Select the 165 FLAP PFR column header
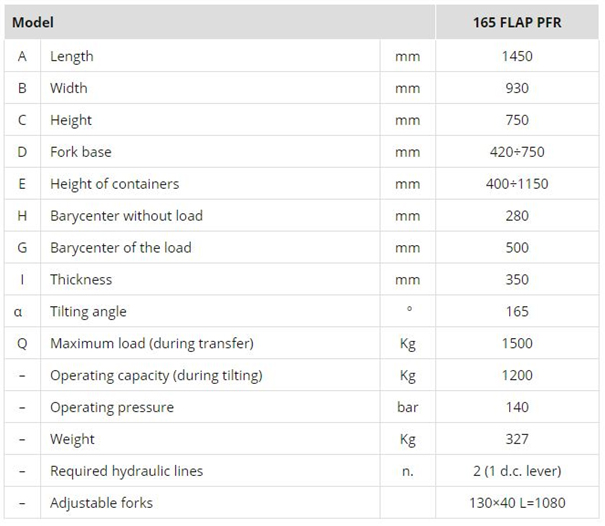The image size is (605, 526). tap(517, 22)
